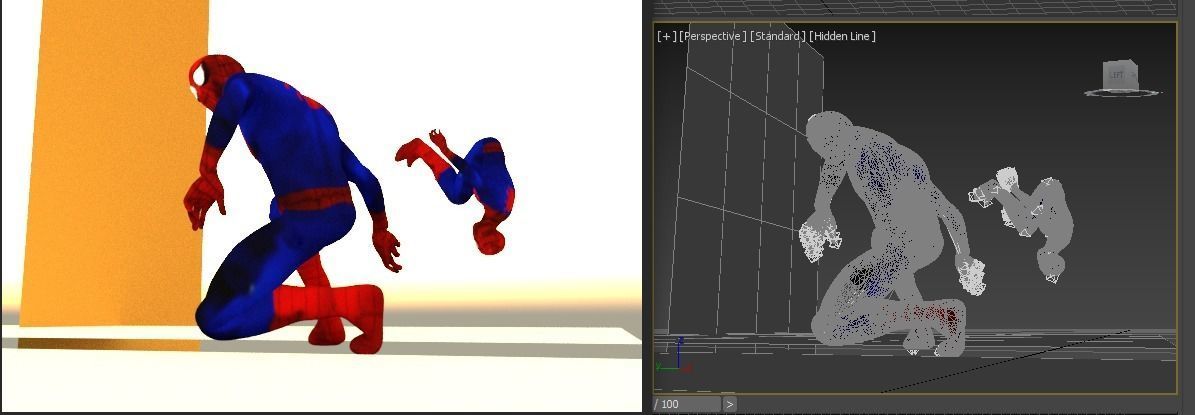
Task: Open the [+] general viewport menu
Action: 667,36
